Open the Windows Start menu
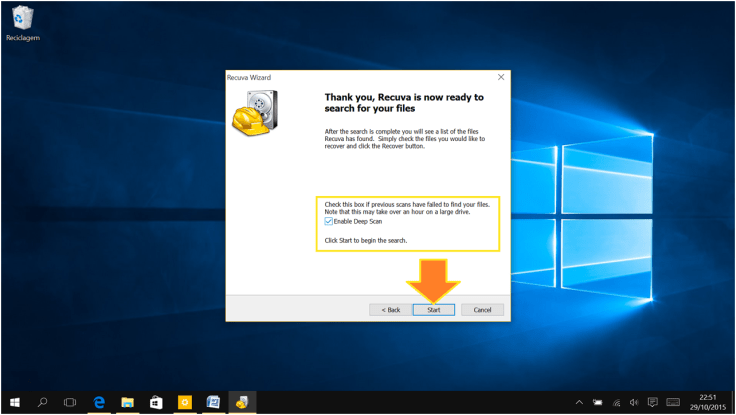This screenshot has height=415, width=736. point(14,402)
